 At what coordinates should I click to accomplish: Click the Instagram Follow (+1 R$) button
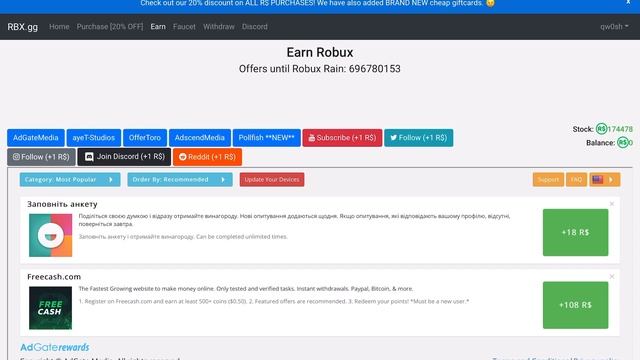(41, 157)
